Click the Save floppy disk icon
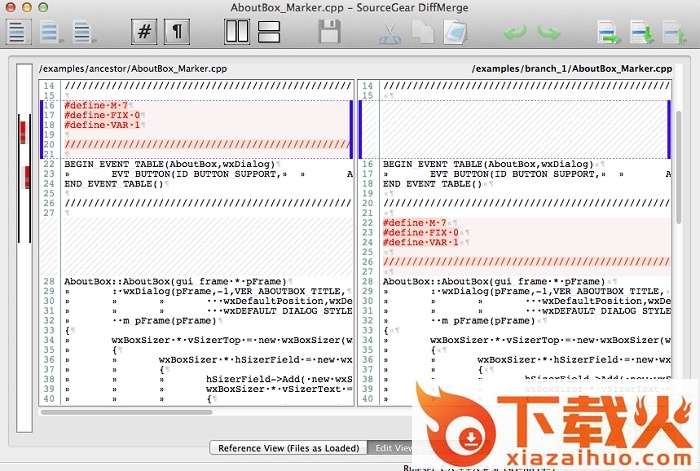This screenshot has width=700, height=471. [x=330, y=31]
